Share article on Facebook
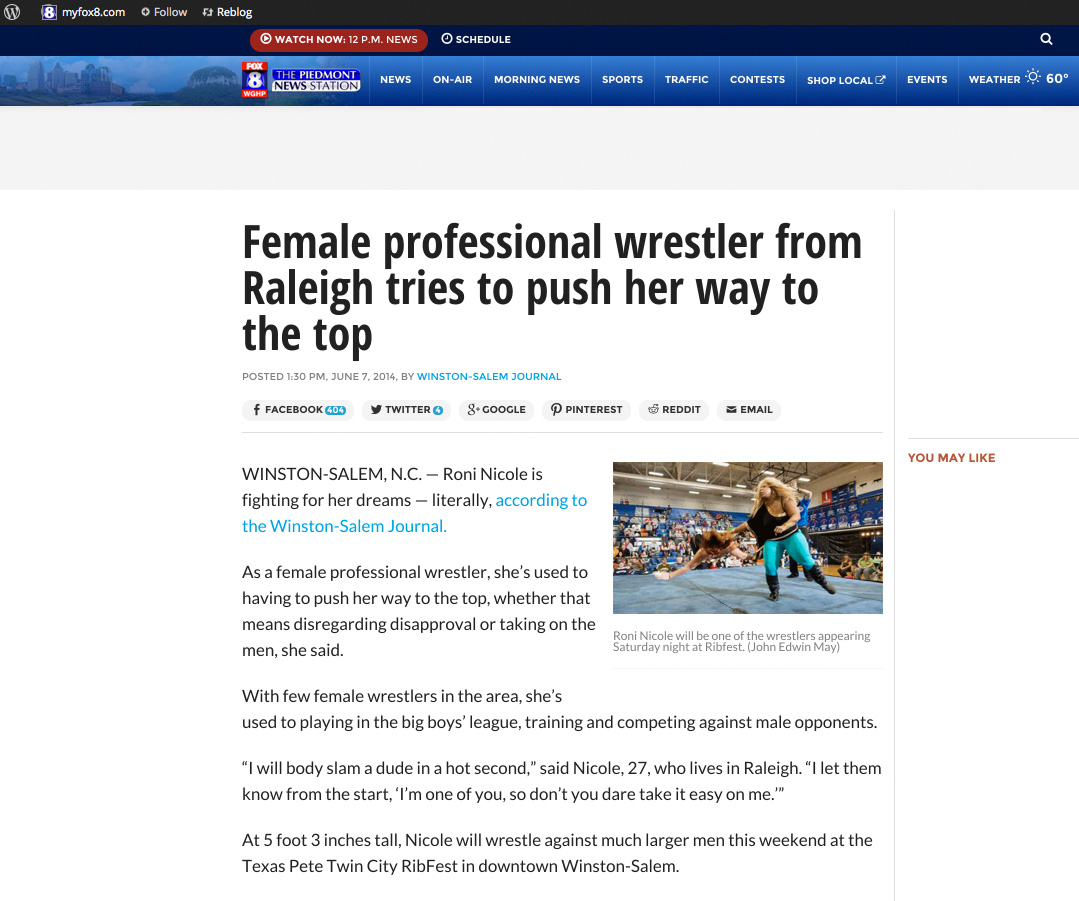Image resolution: width=1079 pixels, height=901 pixels. click(x=298, y=410)
